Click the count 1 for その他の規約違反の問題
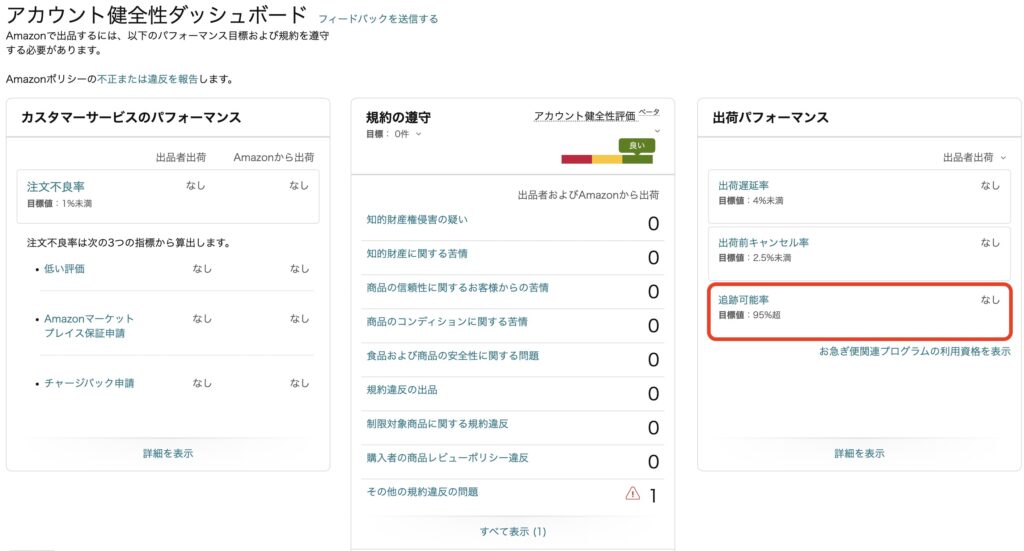 [x=652, y=496]
